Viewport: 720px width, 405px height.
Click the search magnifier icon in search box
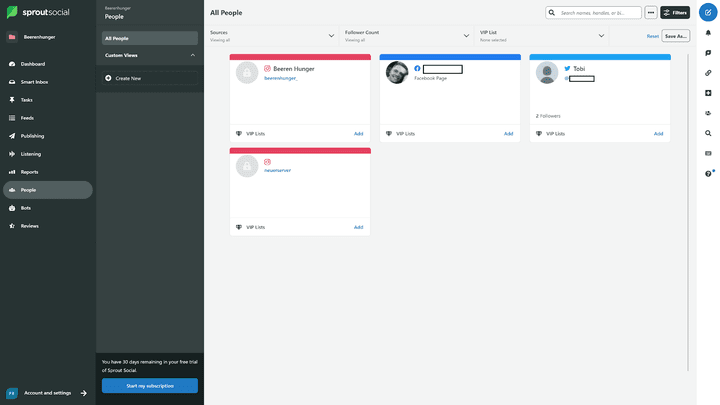coord(551,13)
